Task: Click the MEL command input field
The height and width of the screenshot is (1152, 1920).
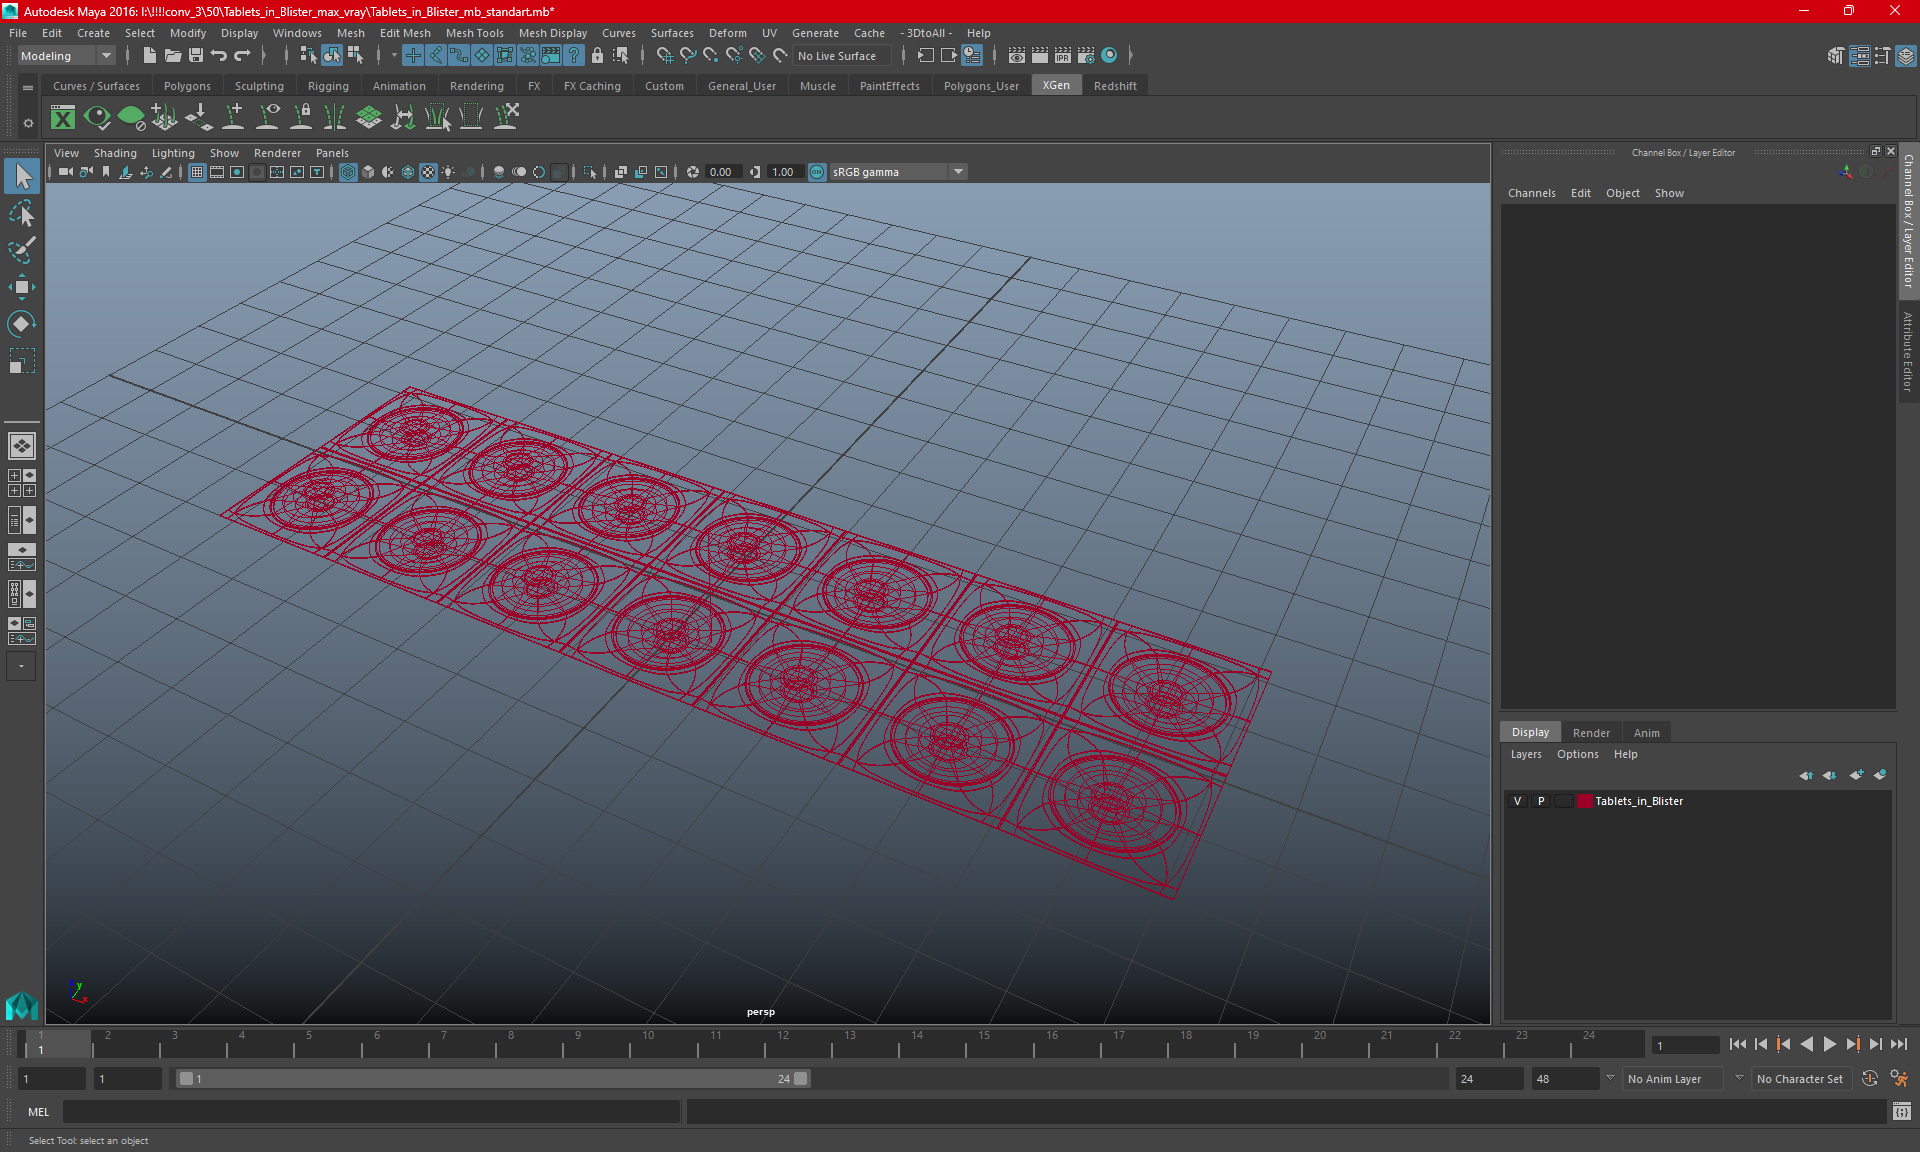Action: point(371,1112)
